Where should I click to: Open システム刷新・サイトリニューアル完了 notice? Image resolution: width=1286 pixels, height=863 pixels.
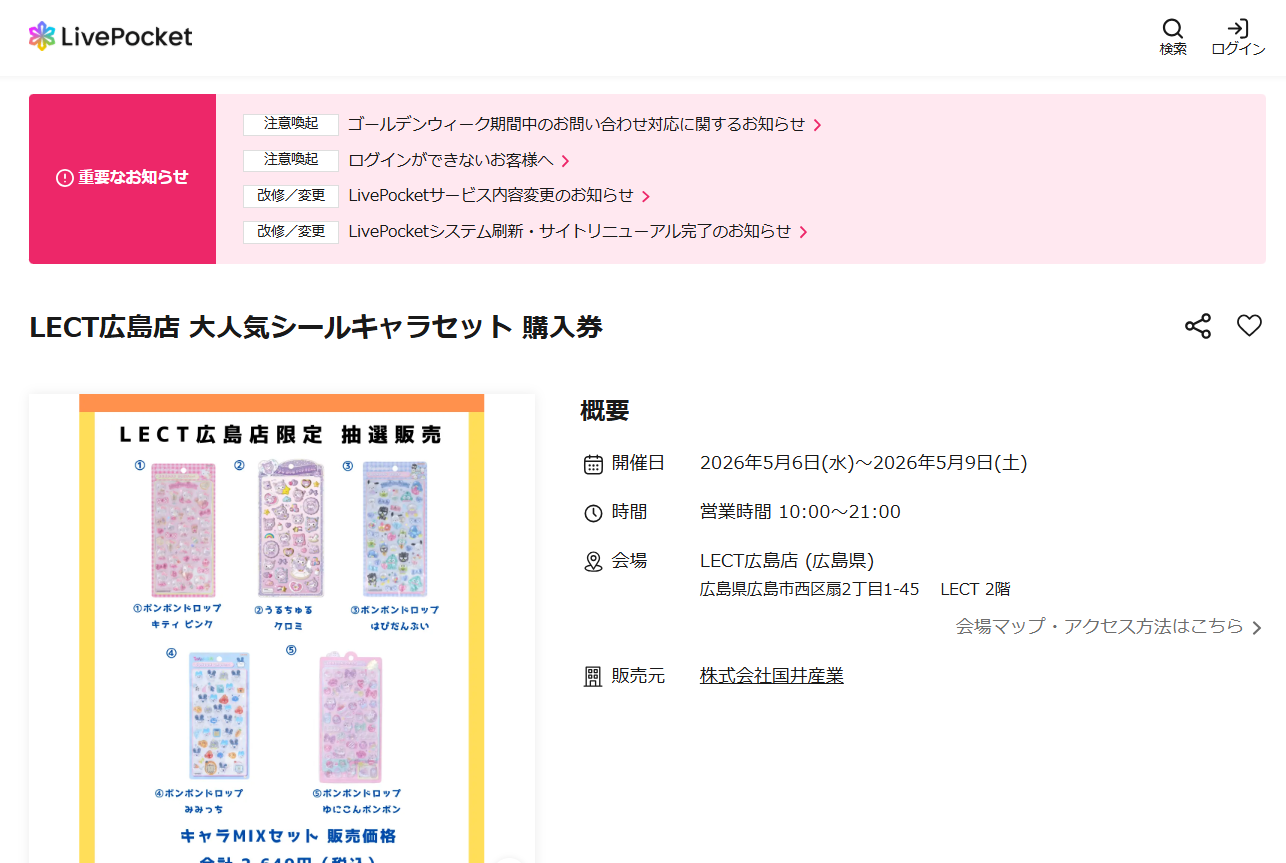pyautogui.click(x=570, y=231)
